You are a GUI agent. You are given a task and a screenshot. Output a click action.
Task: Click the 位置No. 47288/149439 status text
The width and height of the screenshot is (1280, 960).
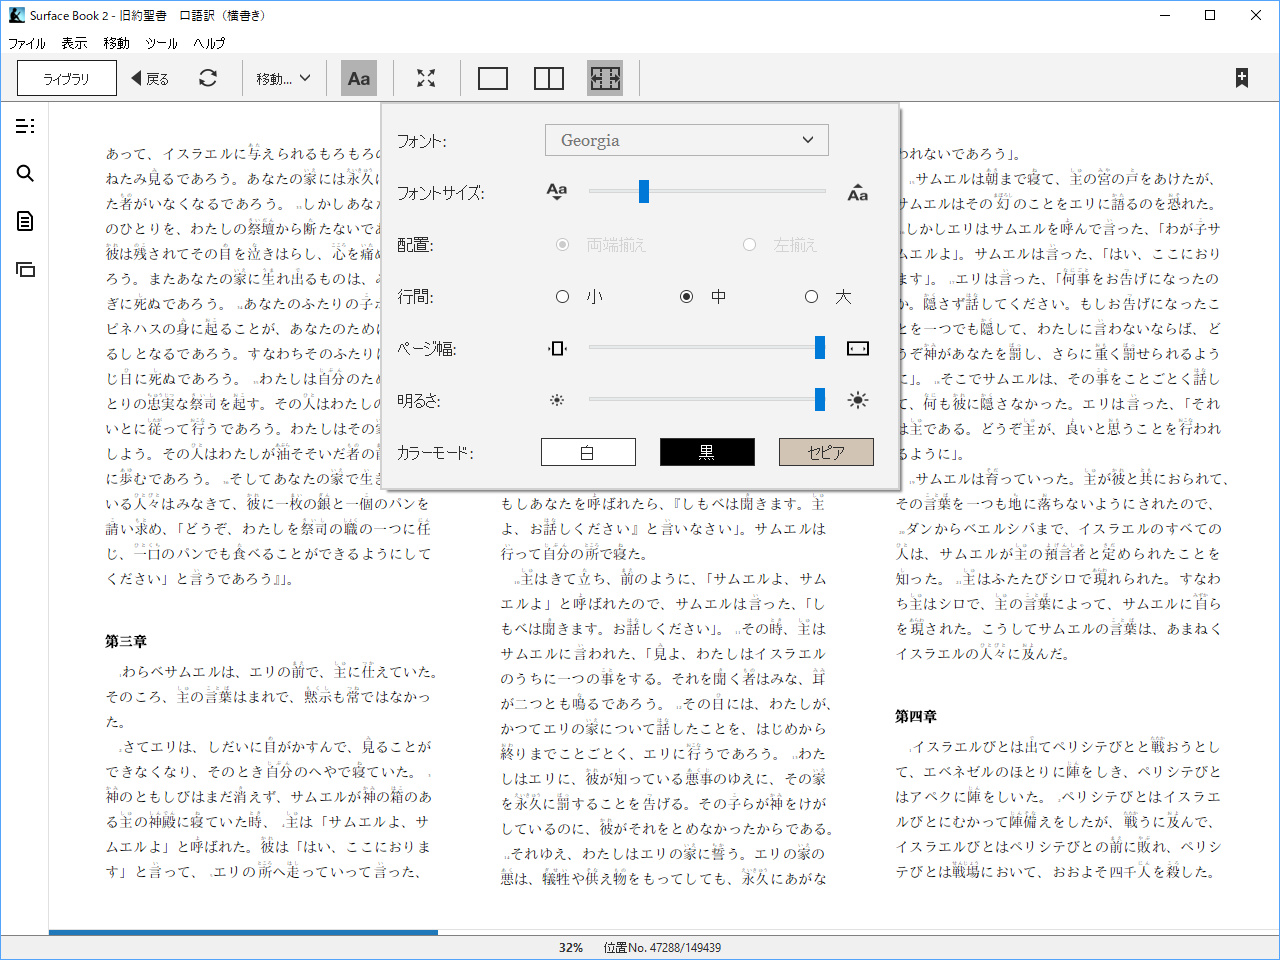(x=662, y=947)
